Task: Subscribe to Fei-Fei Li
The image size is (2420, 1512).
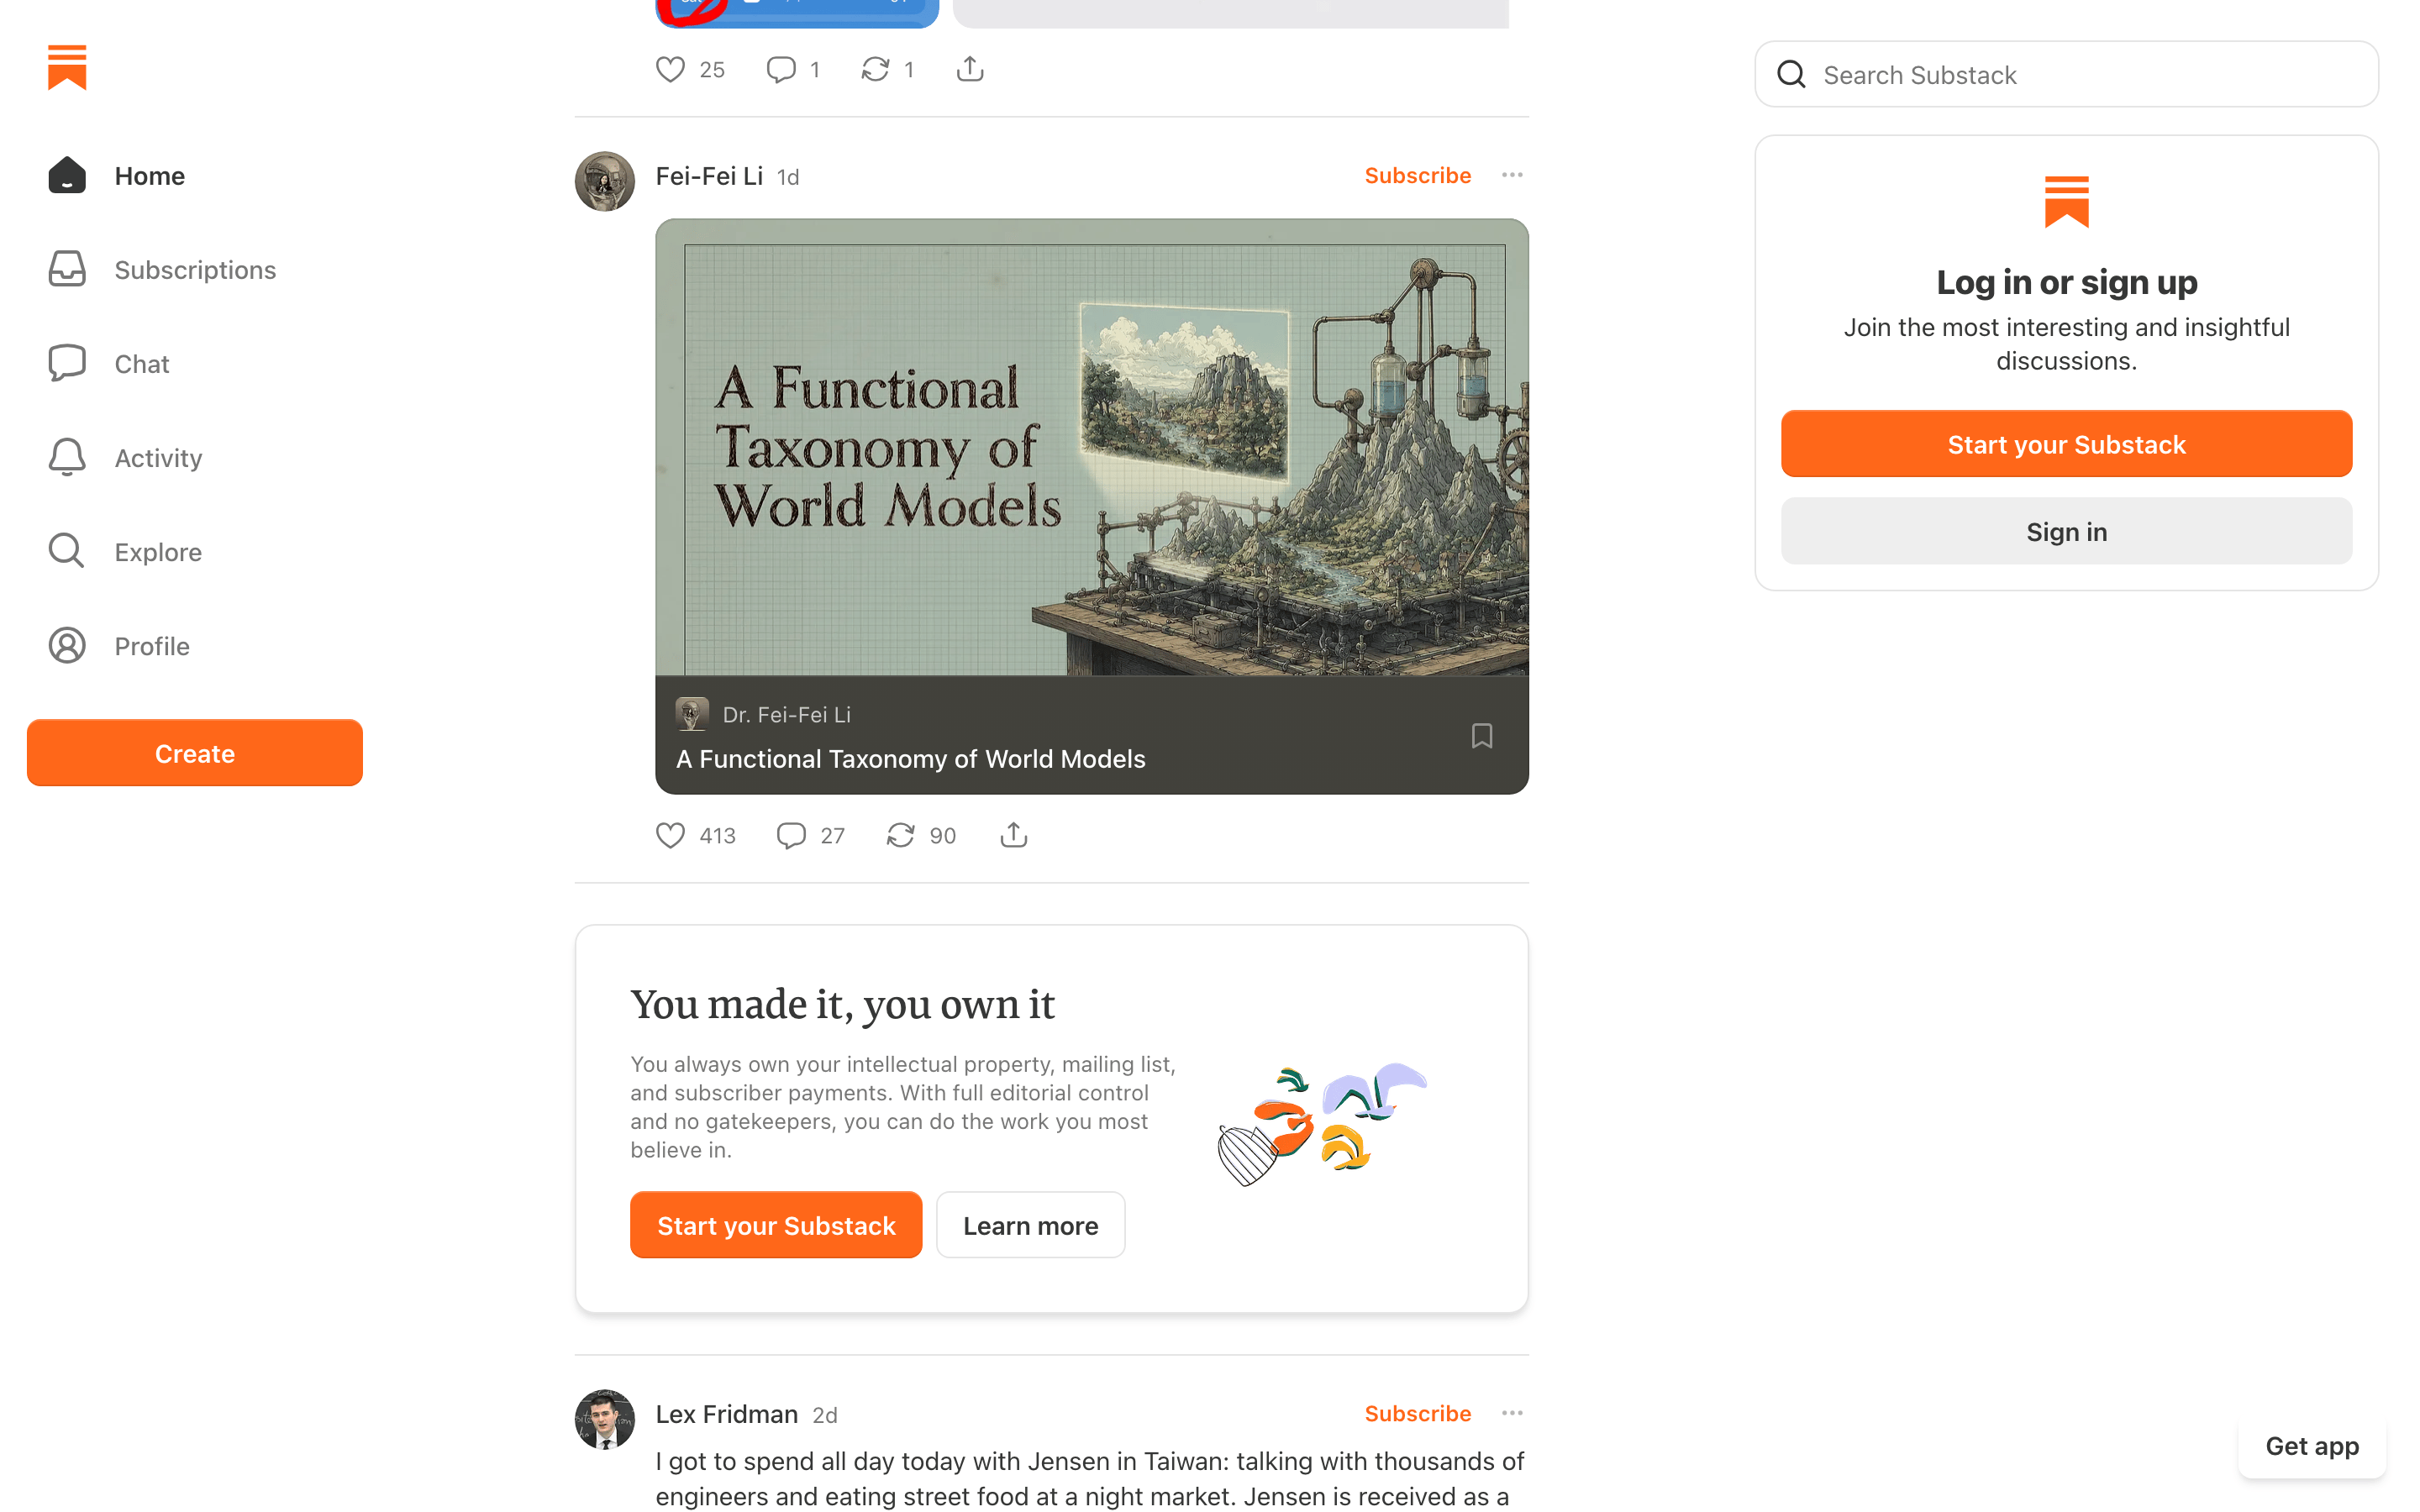Action: tap(1417, 175)
